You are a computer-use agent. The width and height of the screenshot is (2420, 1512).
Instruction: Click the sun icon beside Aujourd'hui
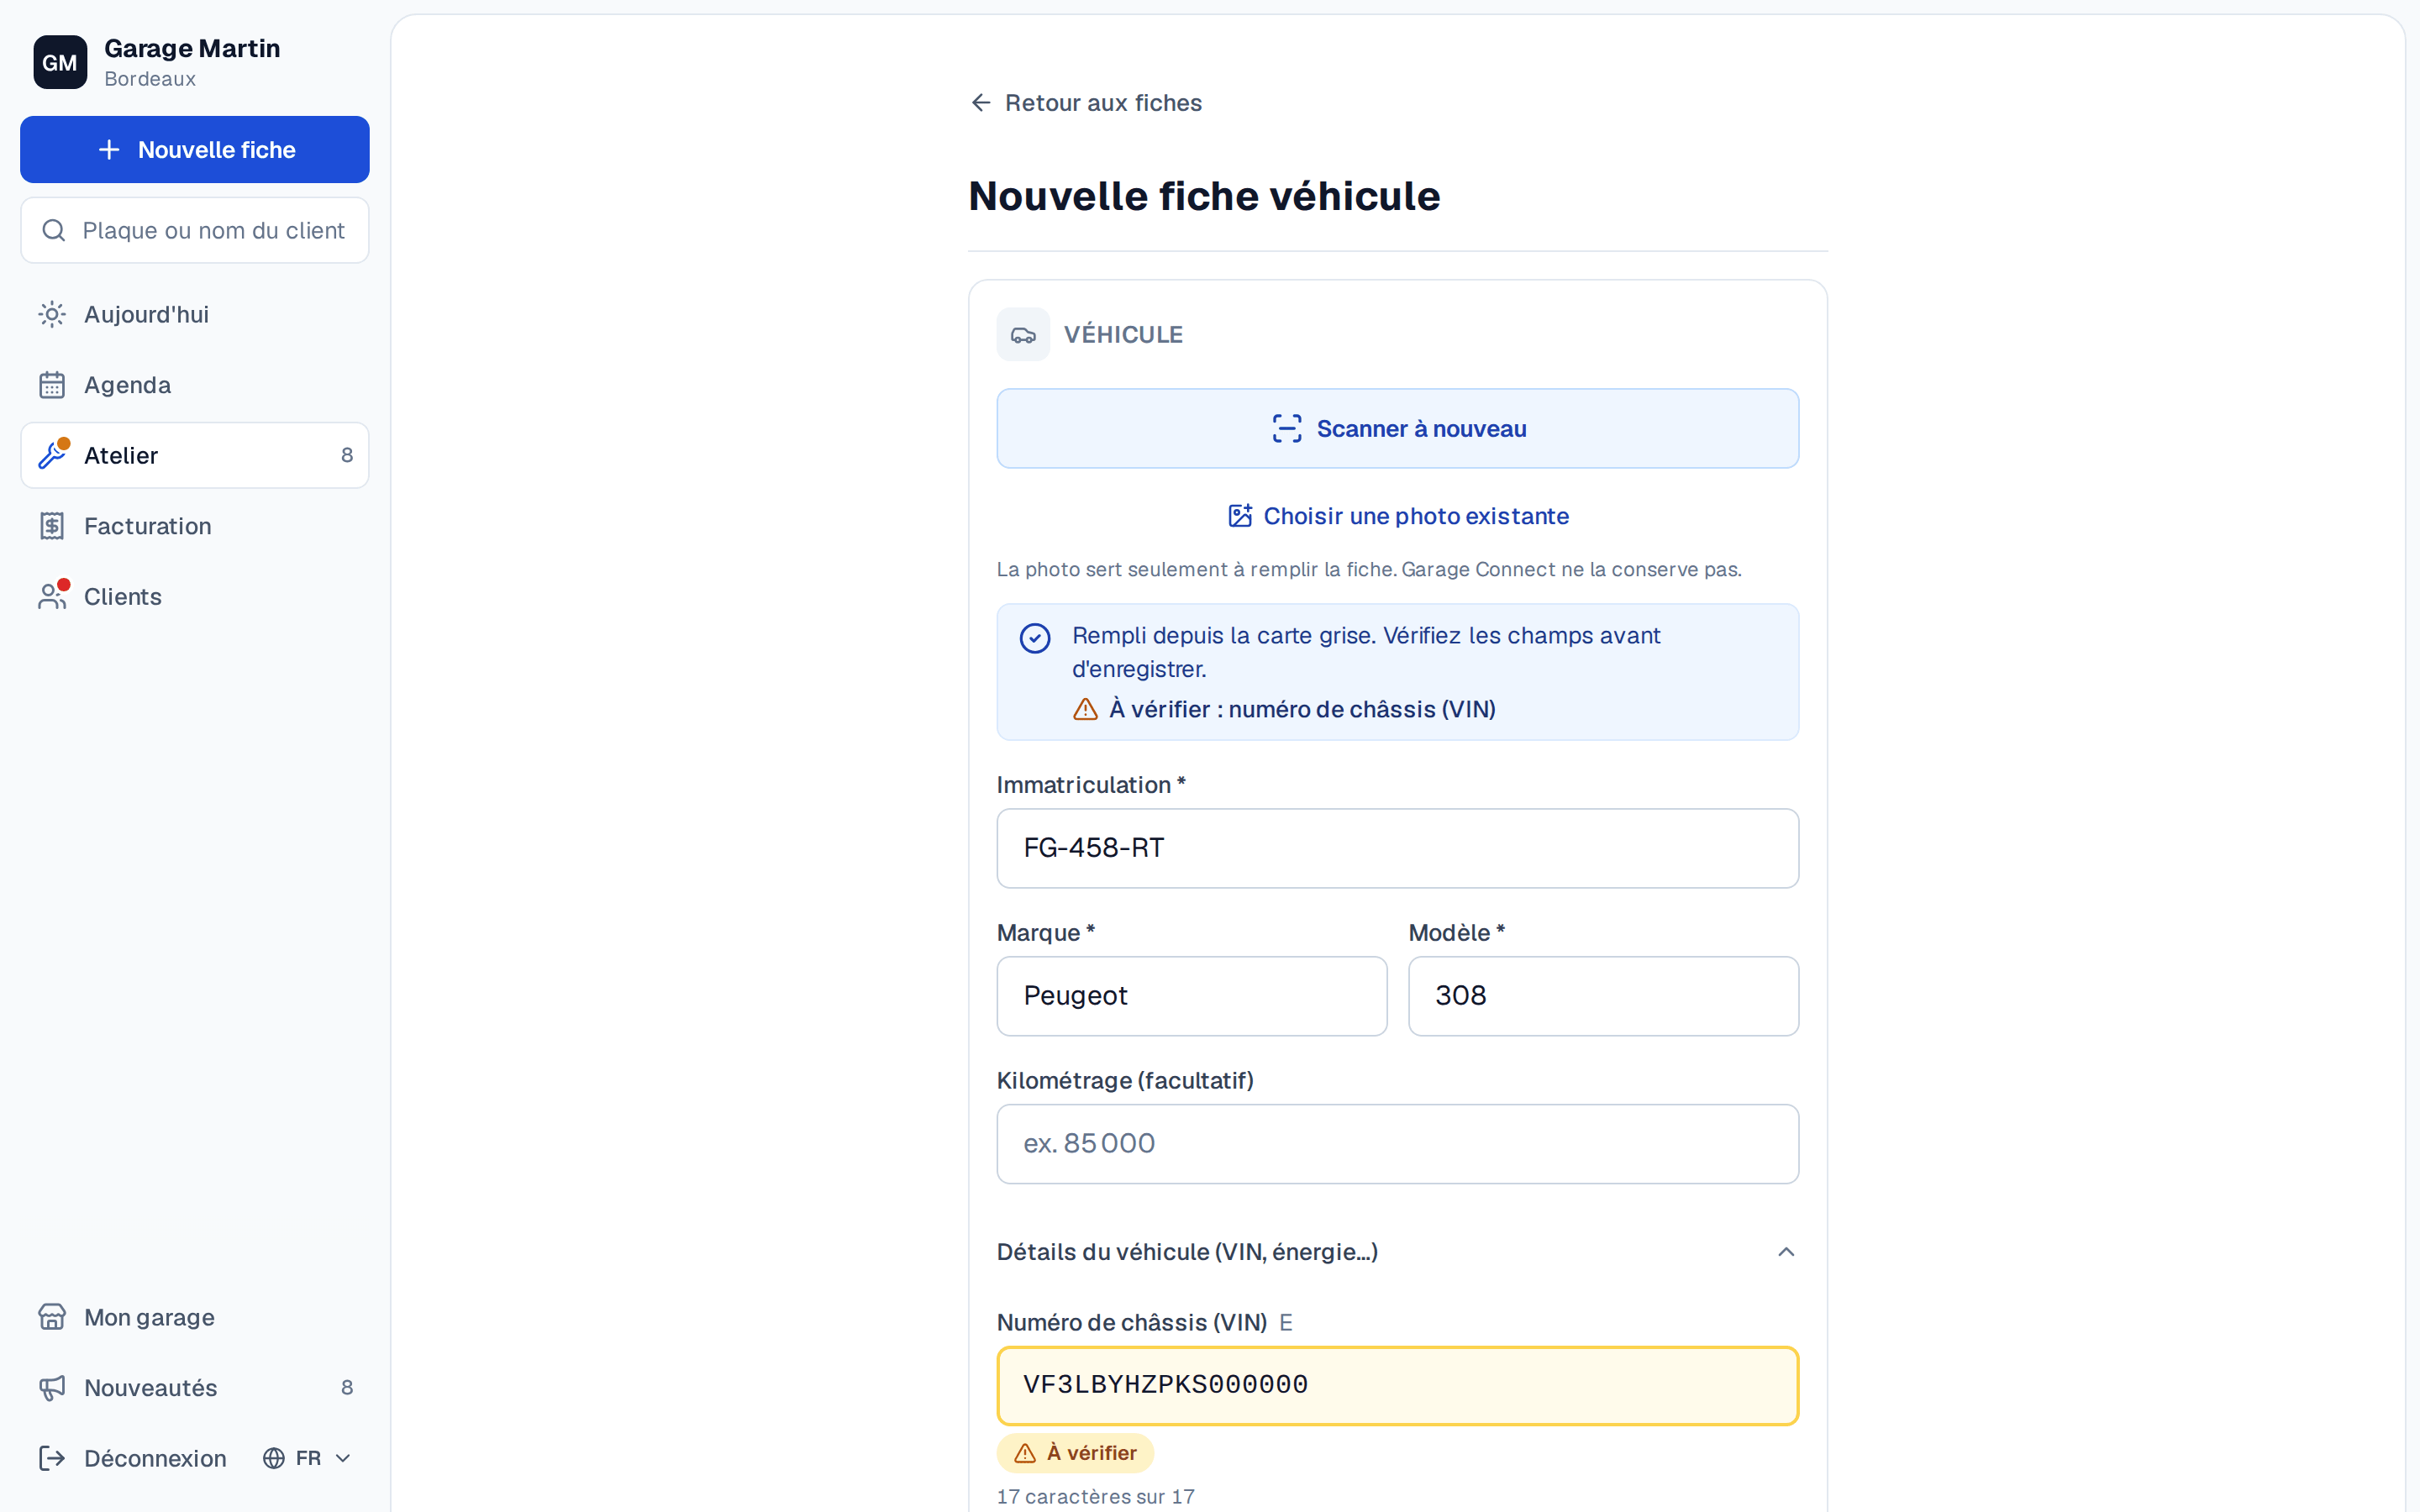click(52, 315)
